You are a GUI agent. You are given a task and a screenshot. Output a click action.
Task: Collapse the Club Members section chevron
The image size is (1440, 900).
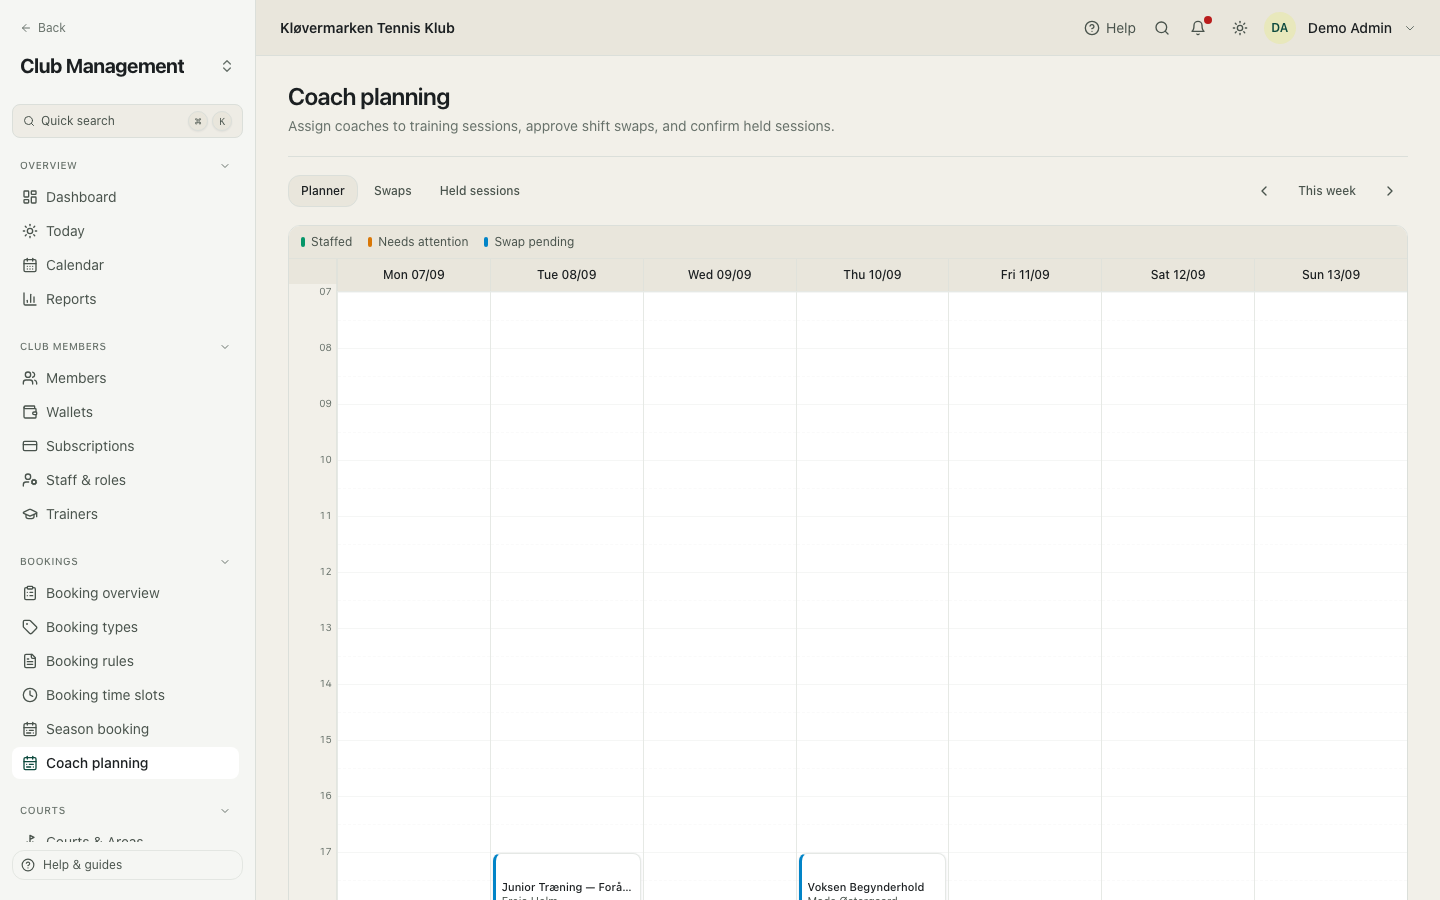tap(225, 347)
